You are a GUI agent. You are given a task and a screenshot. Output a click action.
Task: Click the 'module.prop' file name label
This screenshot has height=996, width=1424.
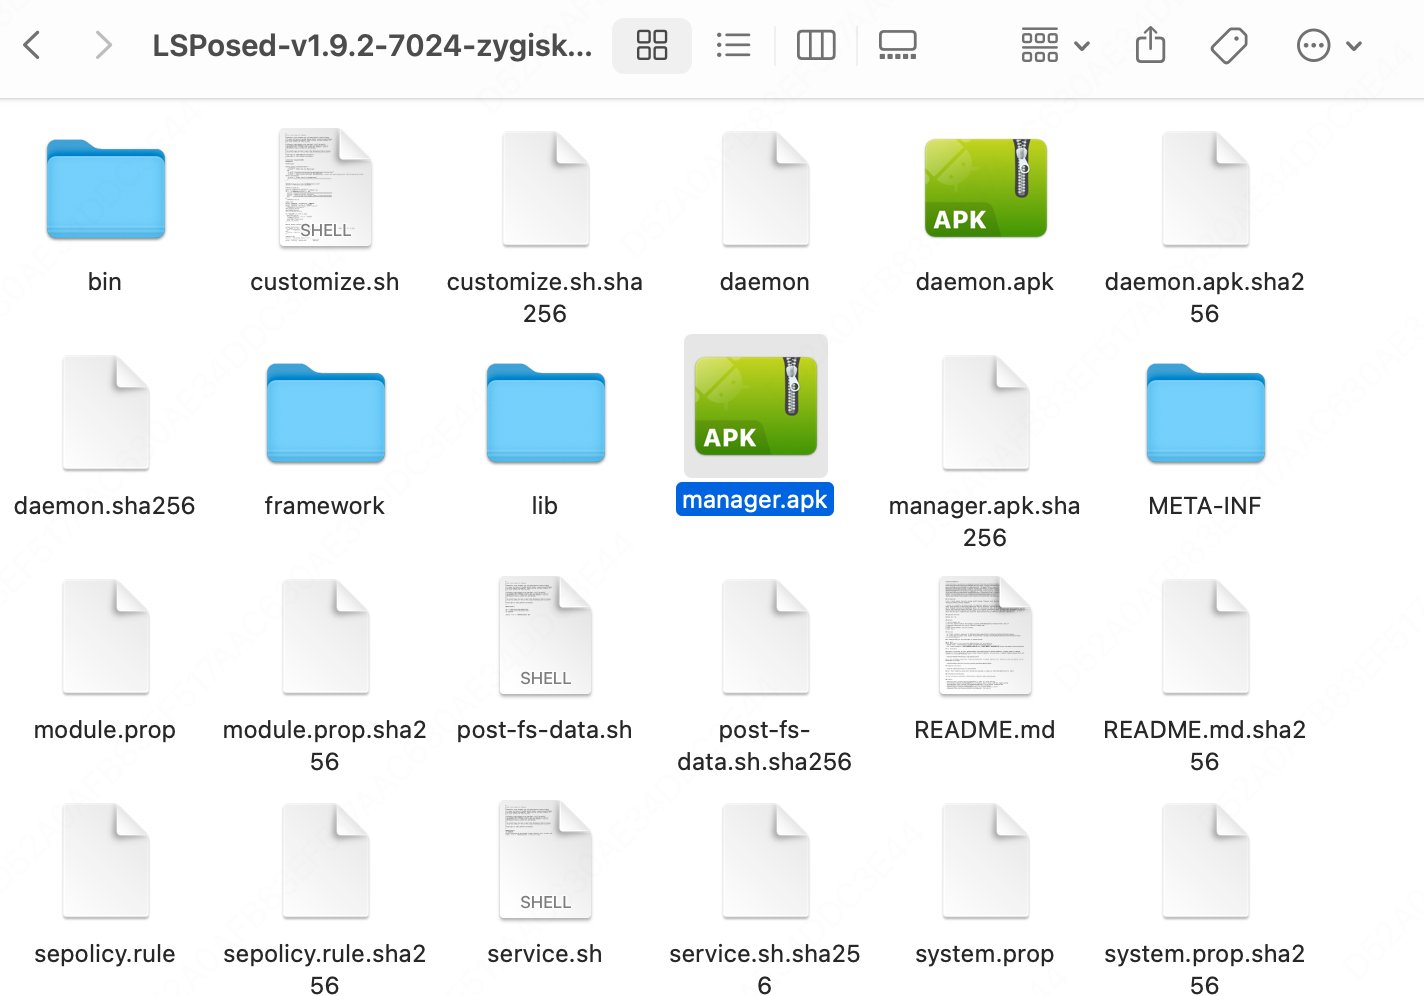(x=105, y=730)
